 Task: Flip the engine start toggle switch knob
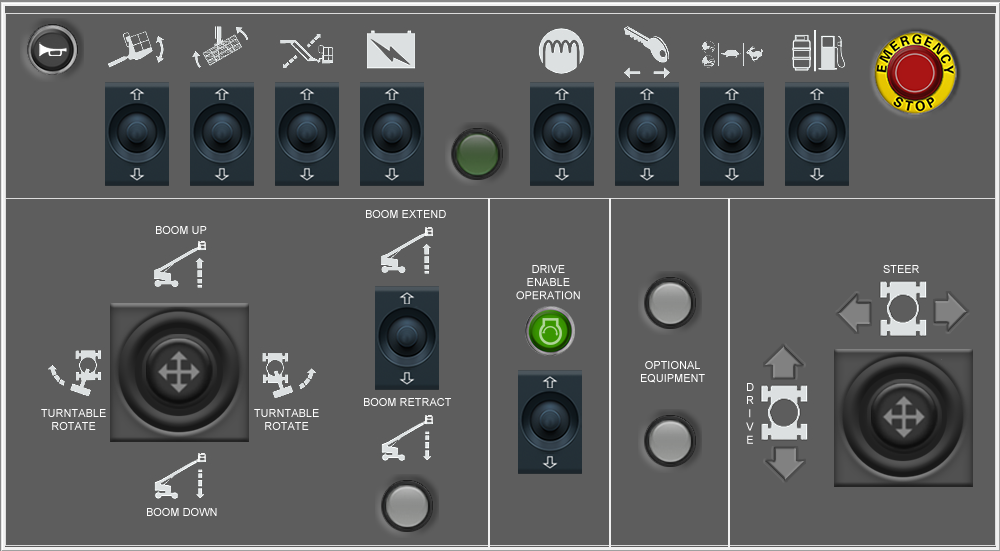[647, 133]
